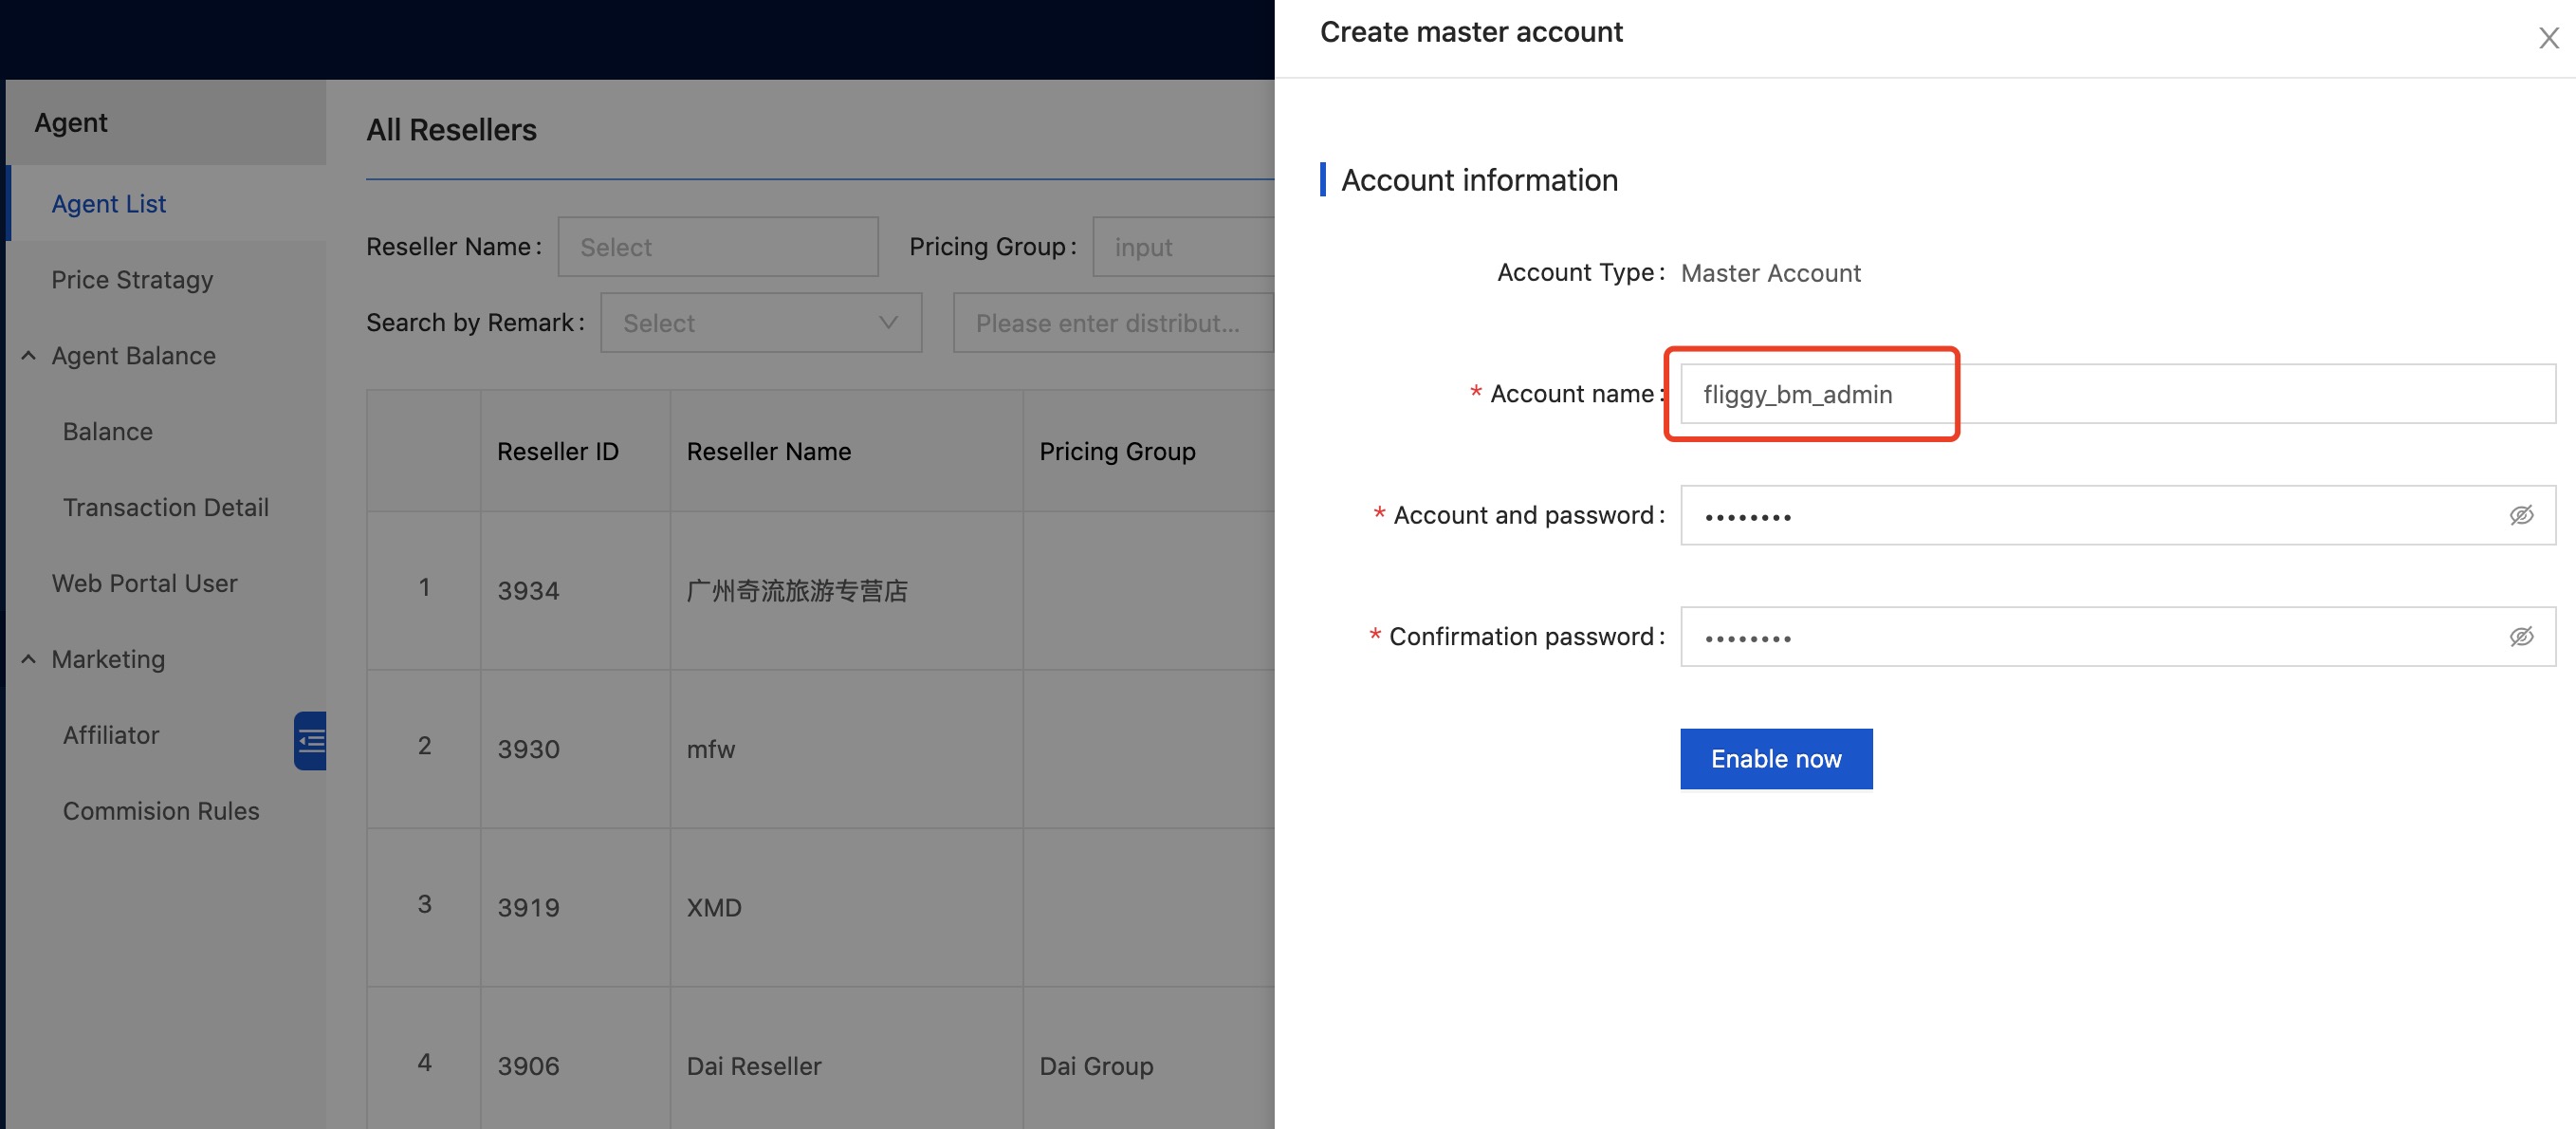Open Web Portal User page

pyautogui.click(x=144, y=584)
